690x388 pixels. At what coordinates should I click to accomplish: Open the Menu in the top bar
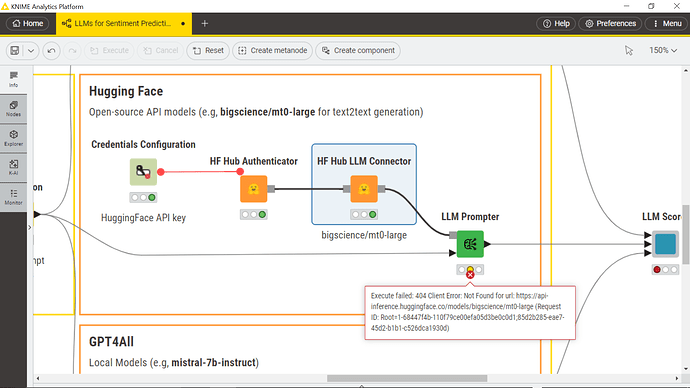pyautogui.click(x=667, y=23)
